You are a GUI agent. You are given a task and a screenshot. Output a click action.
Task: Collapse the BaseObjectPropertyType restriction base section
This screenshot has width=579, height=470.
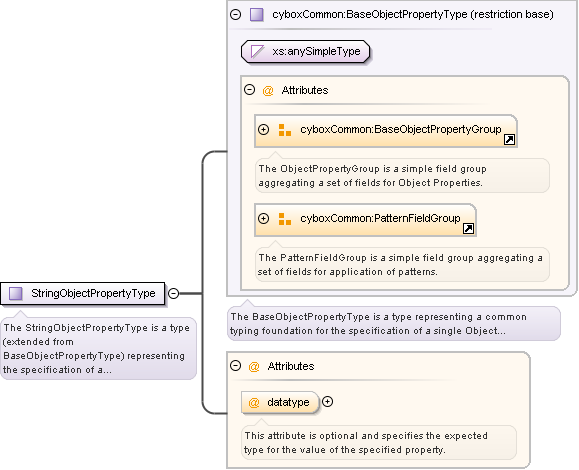pyautogui.click(x=236, y=14)
